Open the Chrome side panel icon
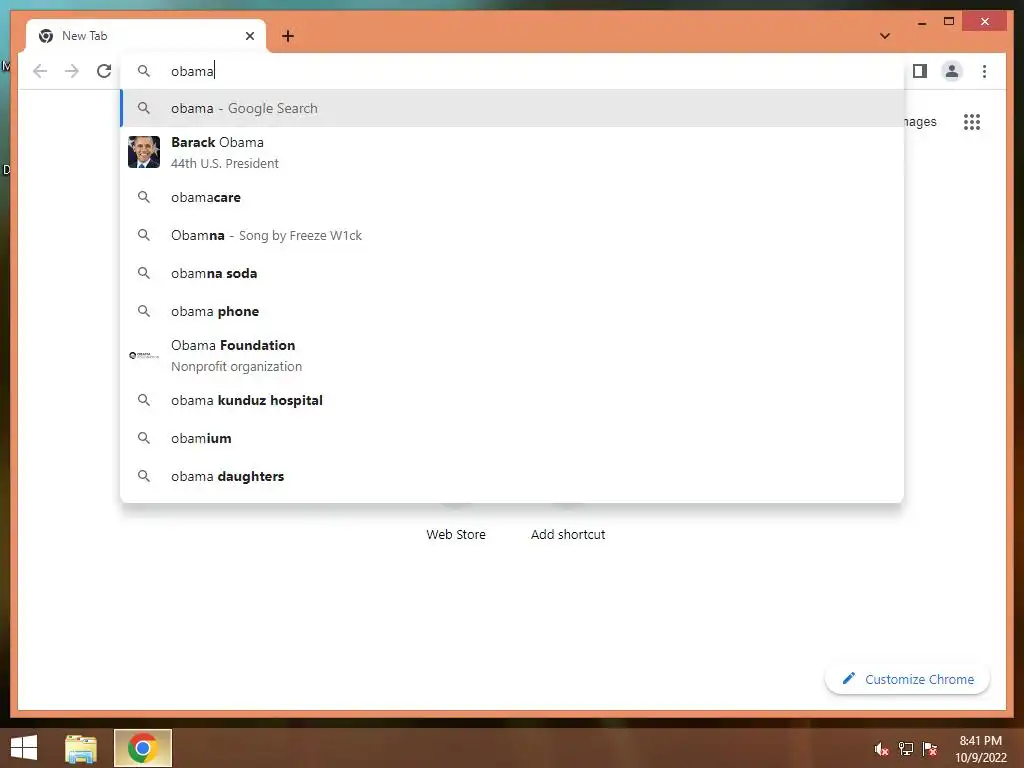 click(920, 71)
